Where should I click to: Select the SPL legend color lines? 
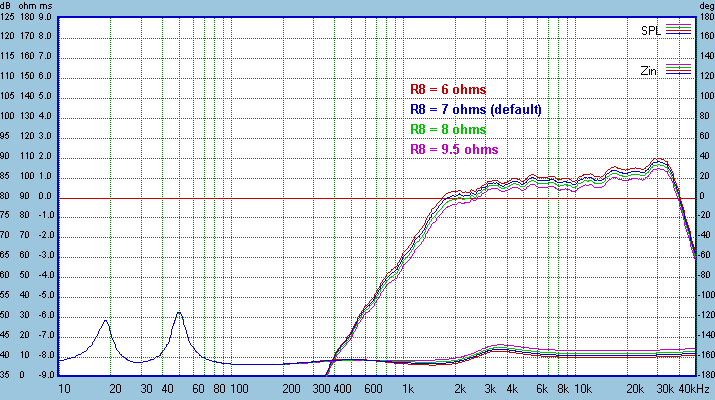pyautogui.click(x=679, y=29)
